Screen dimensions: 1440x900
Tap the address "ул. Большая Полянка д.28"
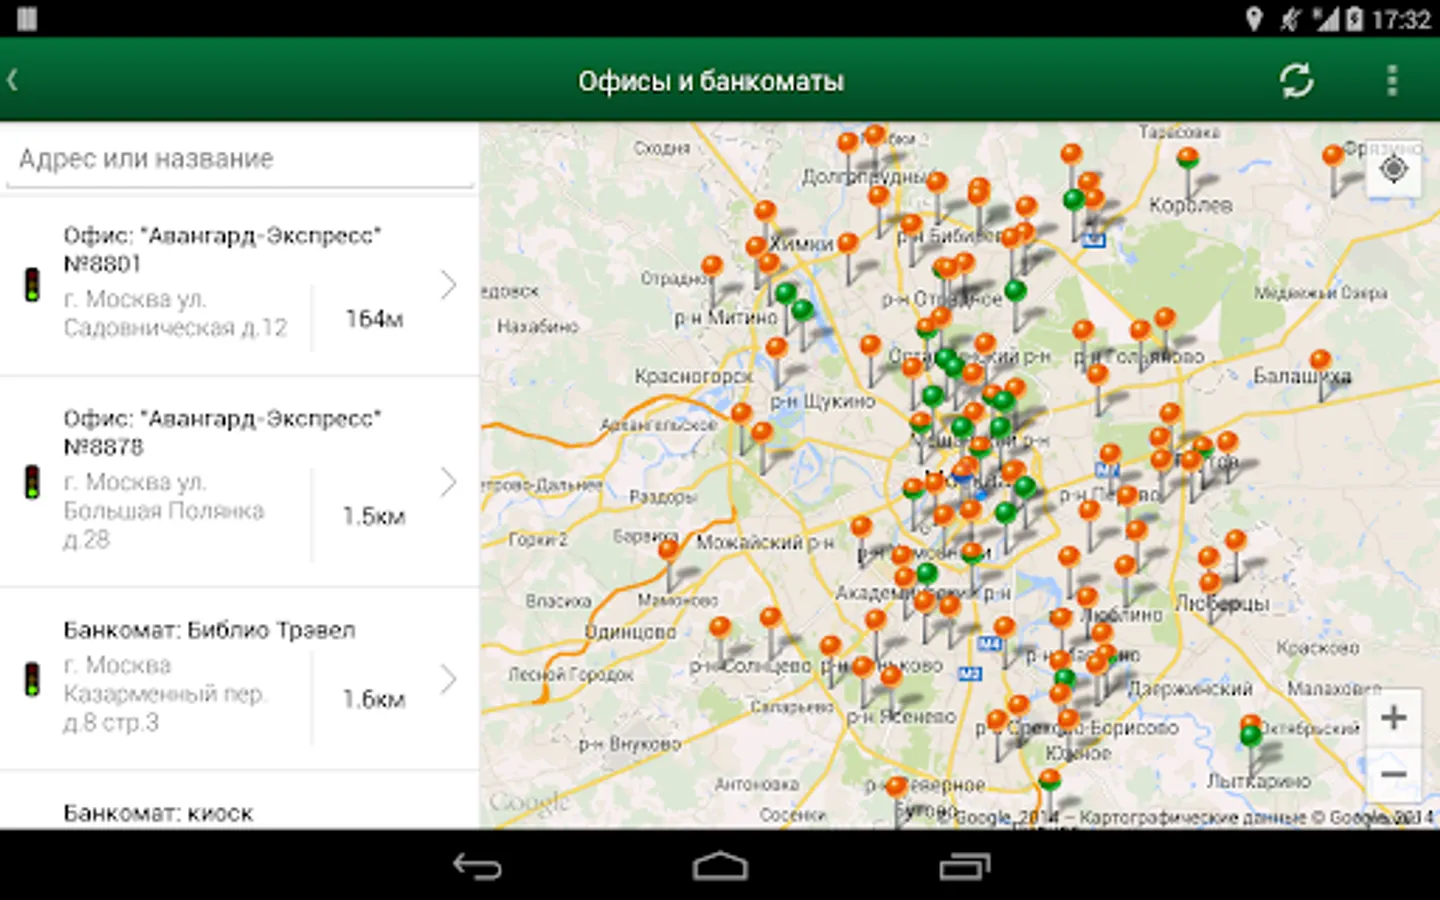pyautogui.click(x=164, y=510)
